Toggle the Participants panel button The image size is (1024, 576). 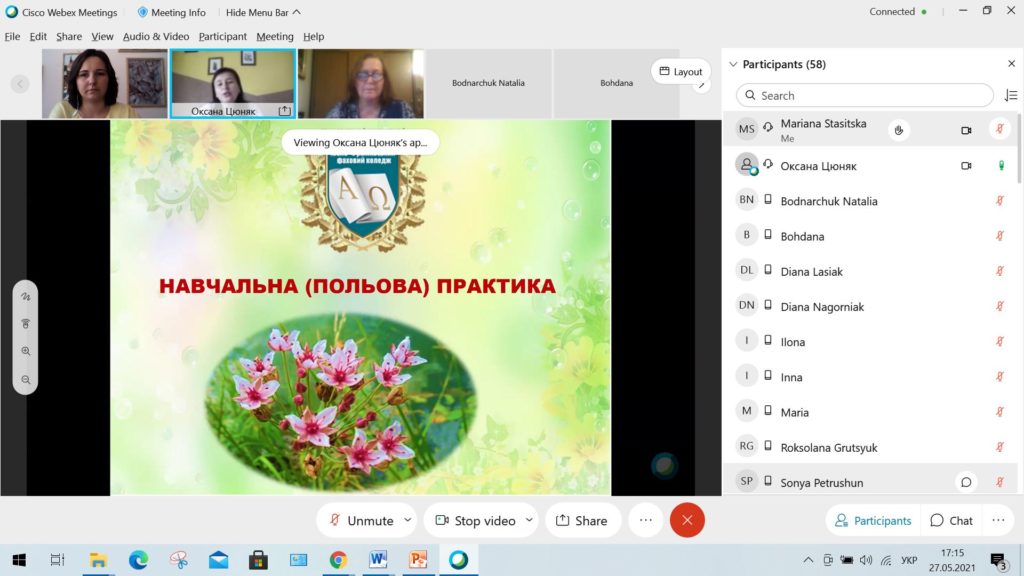(873, 520)
